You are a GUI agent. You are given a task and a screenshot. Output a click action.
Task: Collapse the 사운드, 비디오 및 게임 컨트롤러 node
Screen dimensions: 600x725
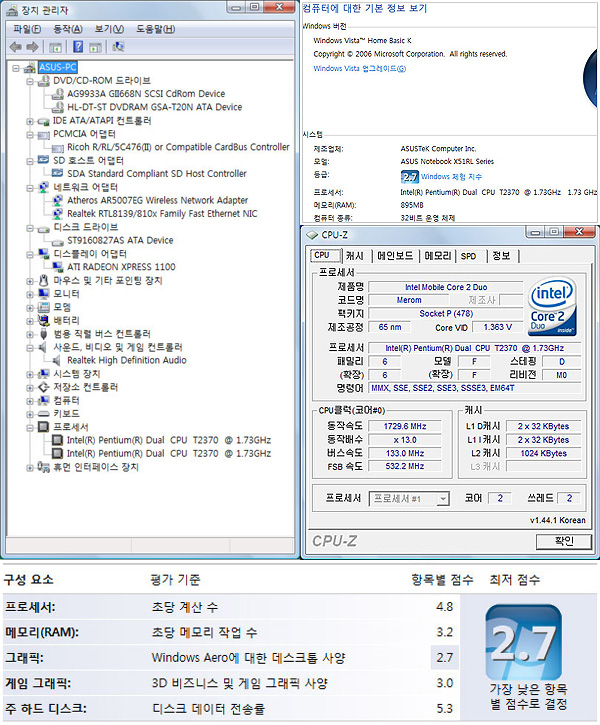30,348
